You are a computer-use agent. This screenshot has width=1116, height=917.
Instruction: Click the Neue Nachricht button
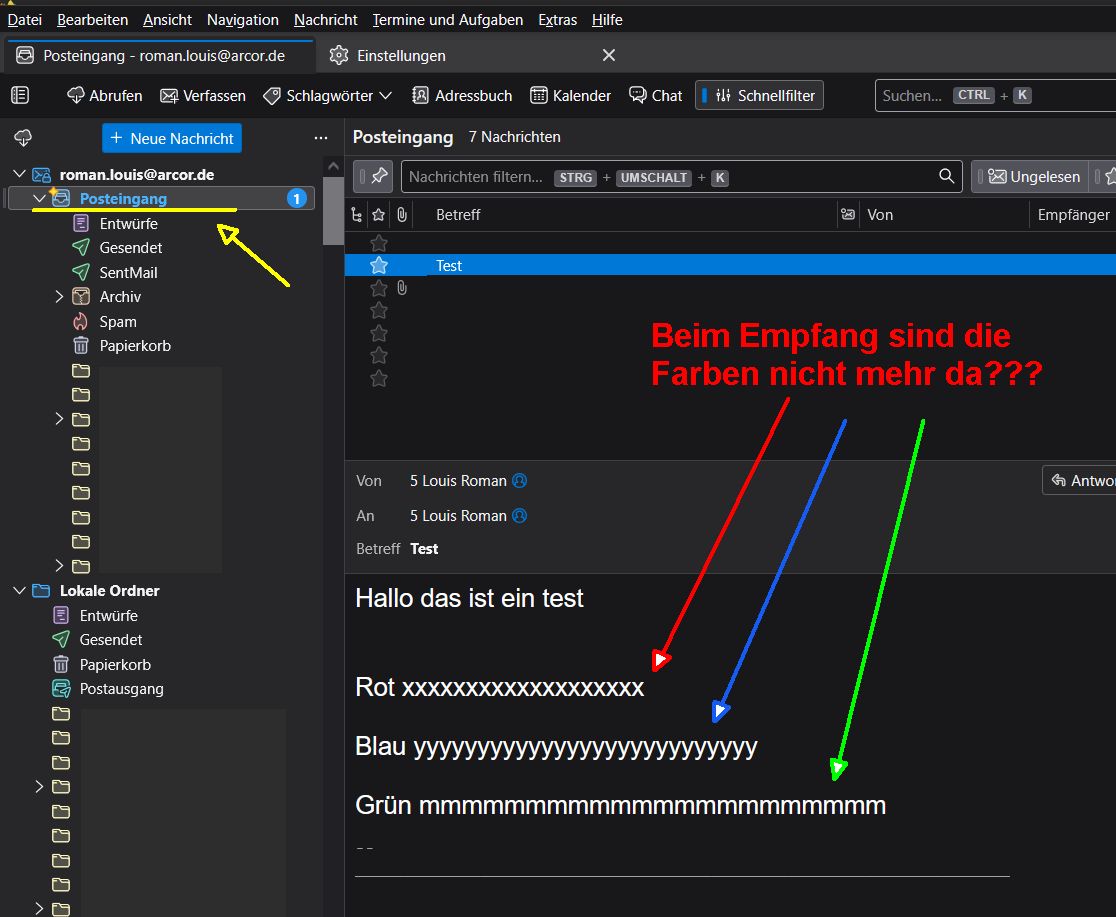click(x=172, y=138)
